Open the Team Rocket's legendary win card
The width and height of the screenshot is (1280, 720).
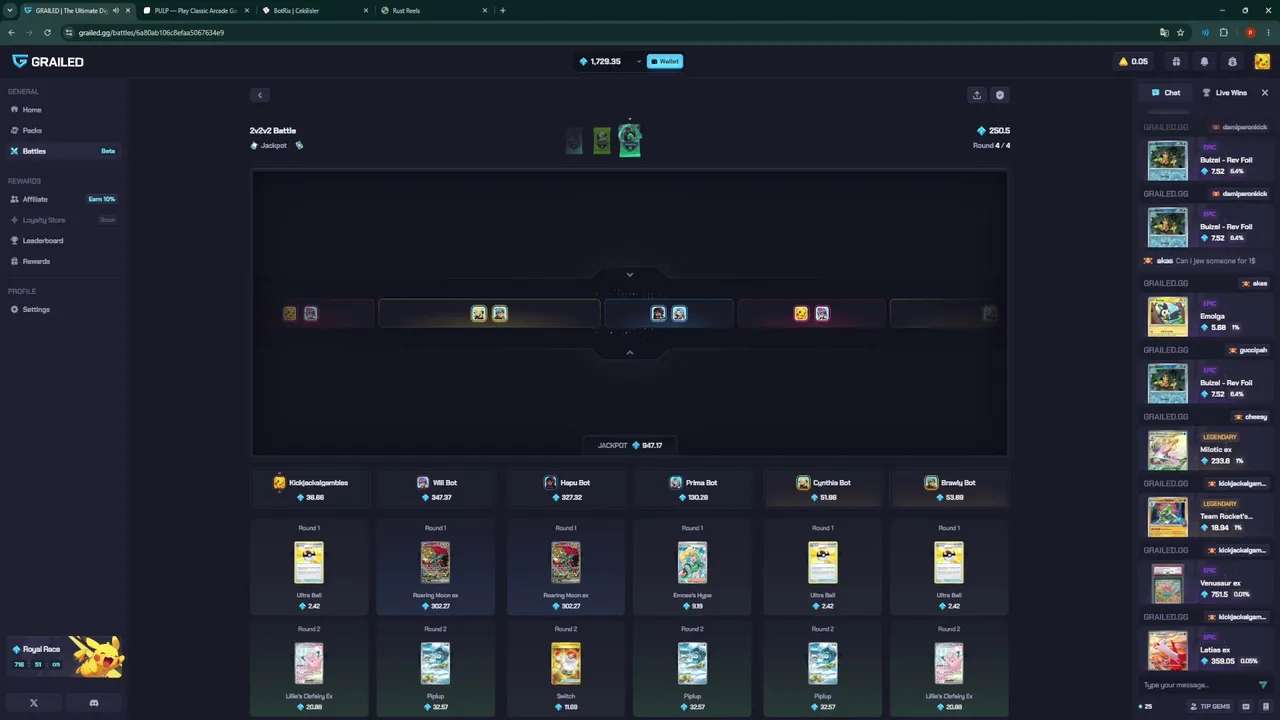1207,517
